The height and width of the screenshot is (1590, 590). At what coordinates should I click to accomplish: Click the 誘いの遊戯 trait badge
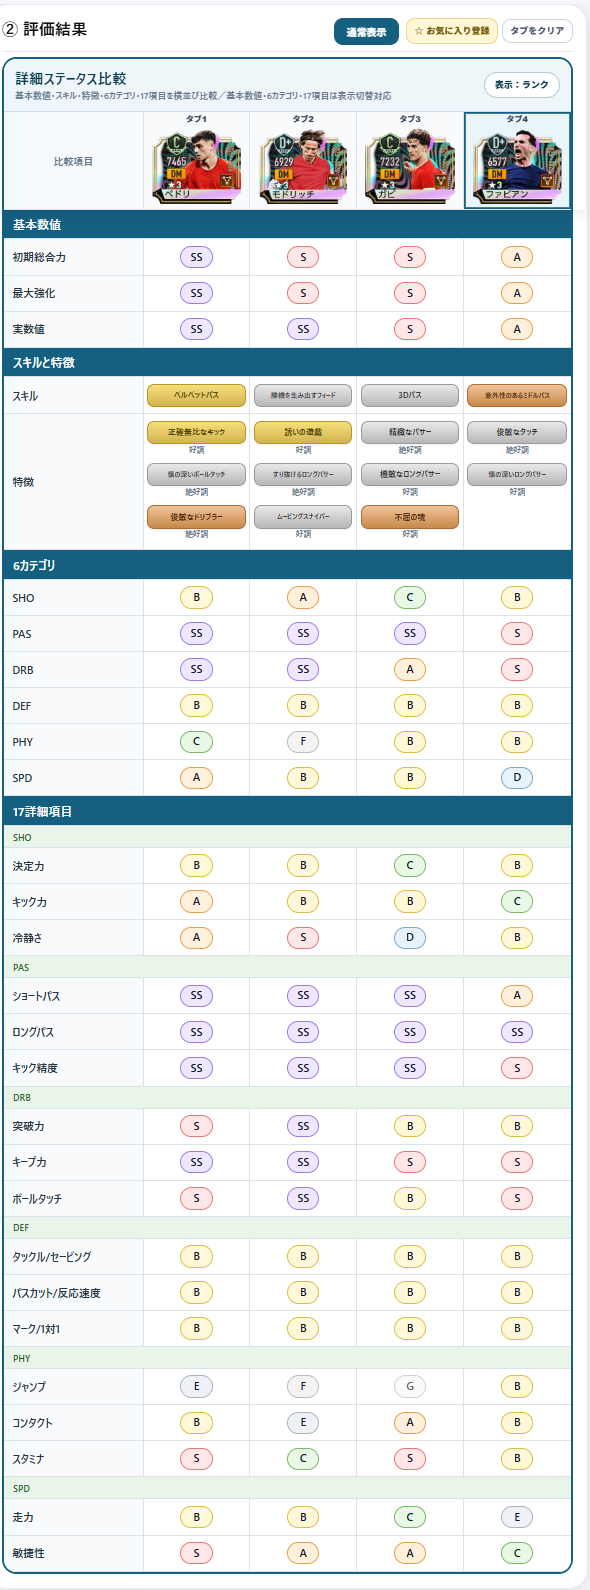pyautogui.click(x=303, y=432)
